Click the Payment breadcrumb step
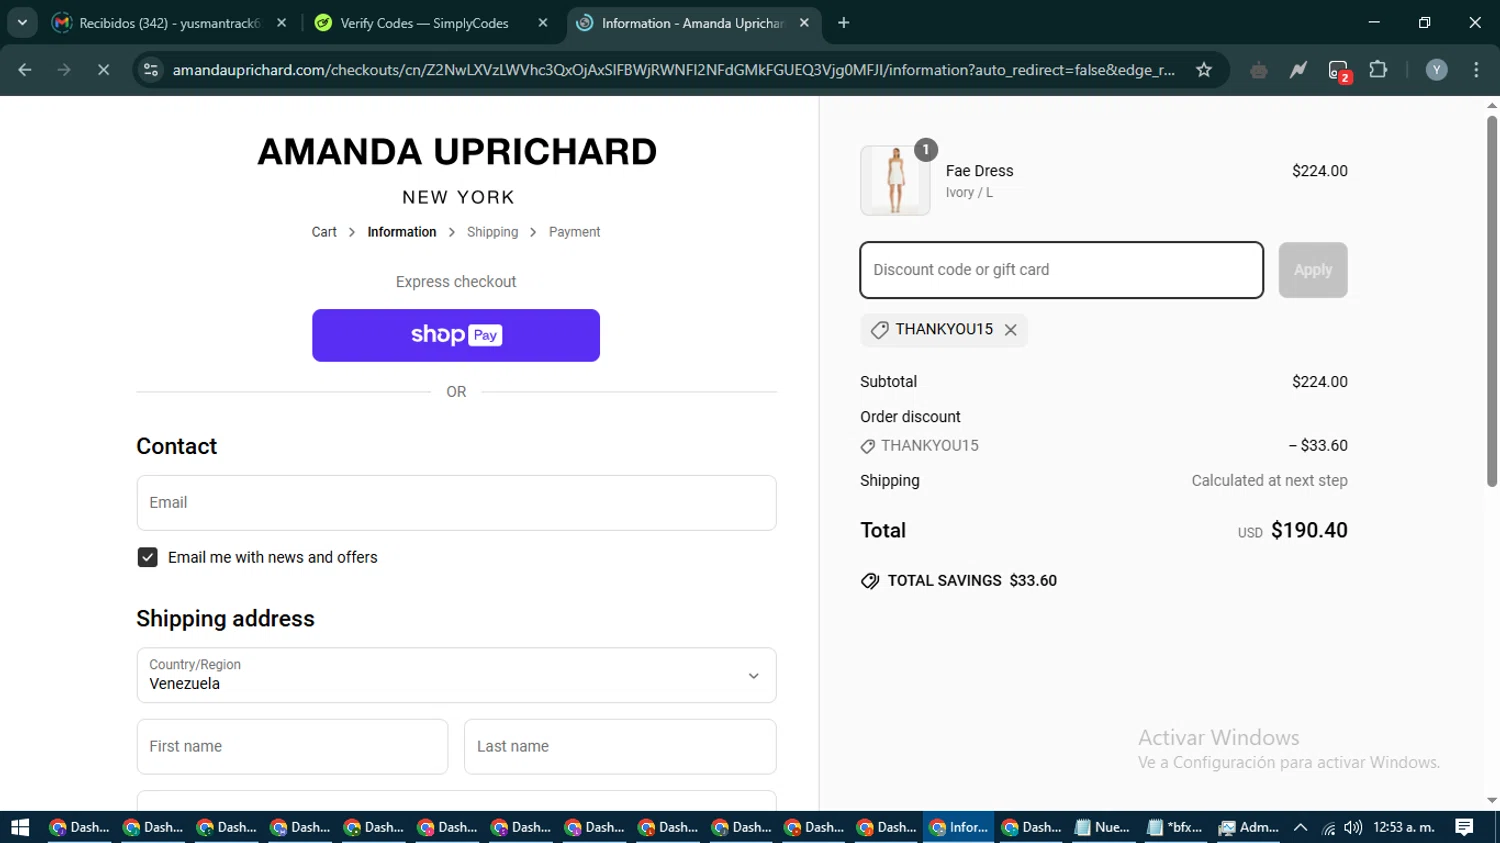 (x=574, y=232)
